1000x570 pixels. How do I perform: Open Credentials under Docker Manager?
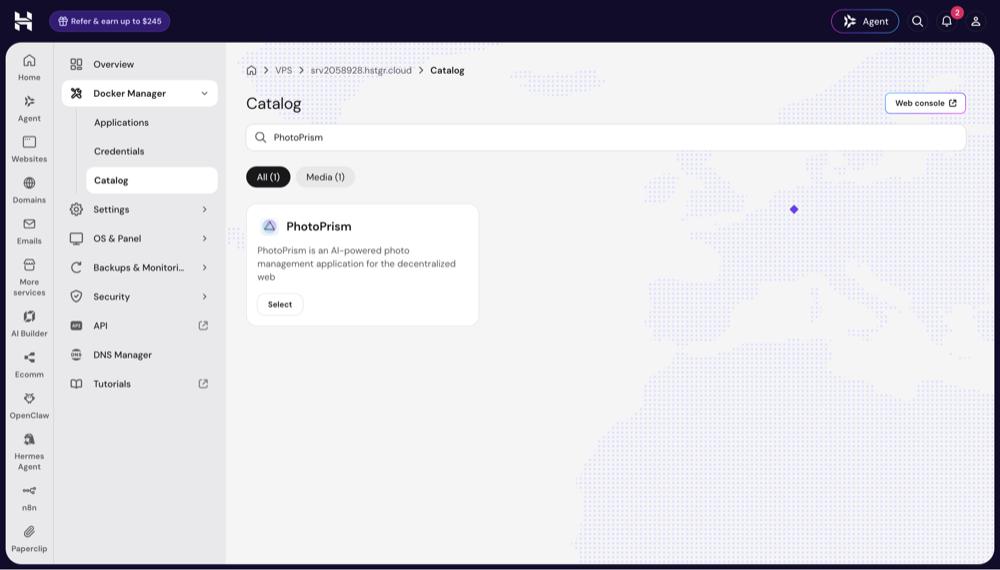(152, 151)
